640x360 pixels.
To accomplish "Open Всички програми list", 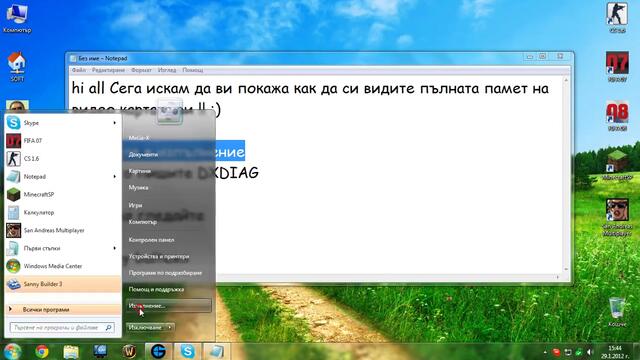I will (62, 309).
